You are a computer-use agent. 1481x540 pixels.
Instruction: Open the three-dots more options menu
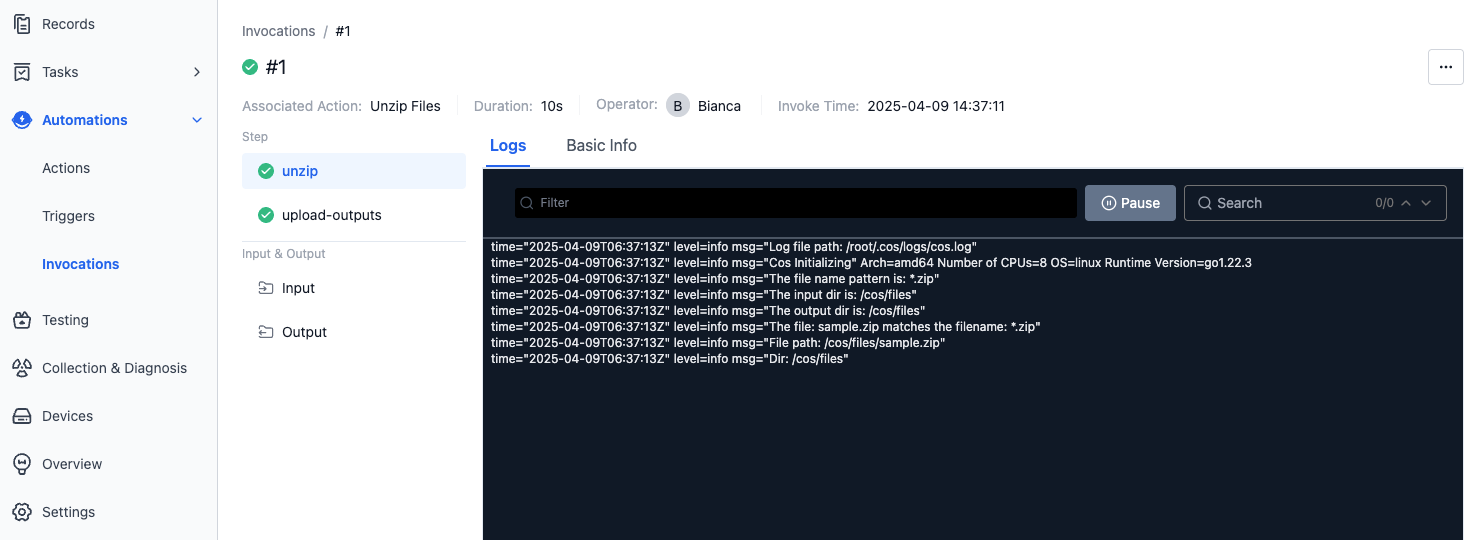[x=1445, y=67]
